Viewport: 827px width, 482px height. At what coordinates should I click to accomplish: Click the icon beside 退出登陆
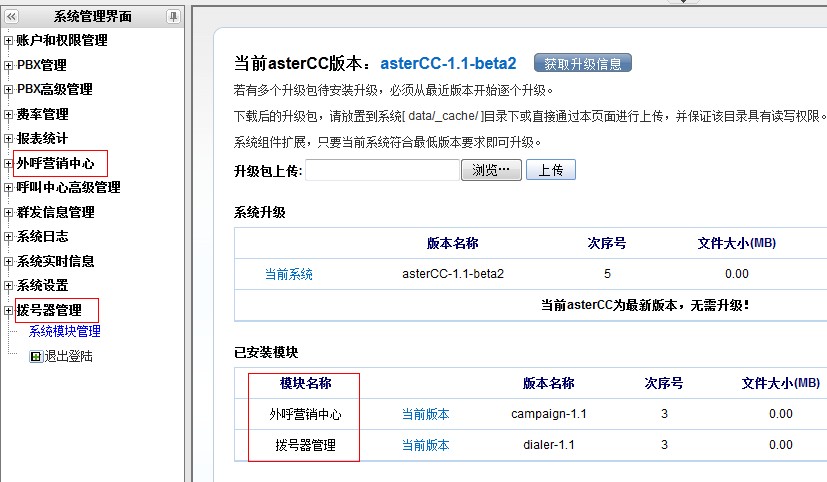pyautogui.click(x=36, y=356)
